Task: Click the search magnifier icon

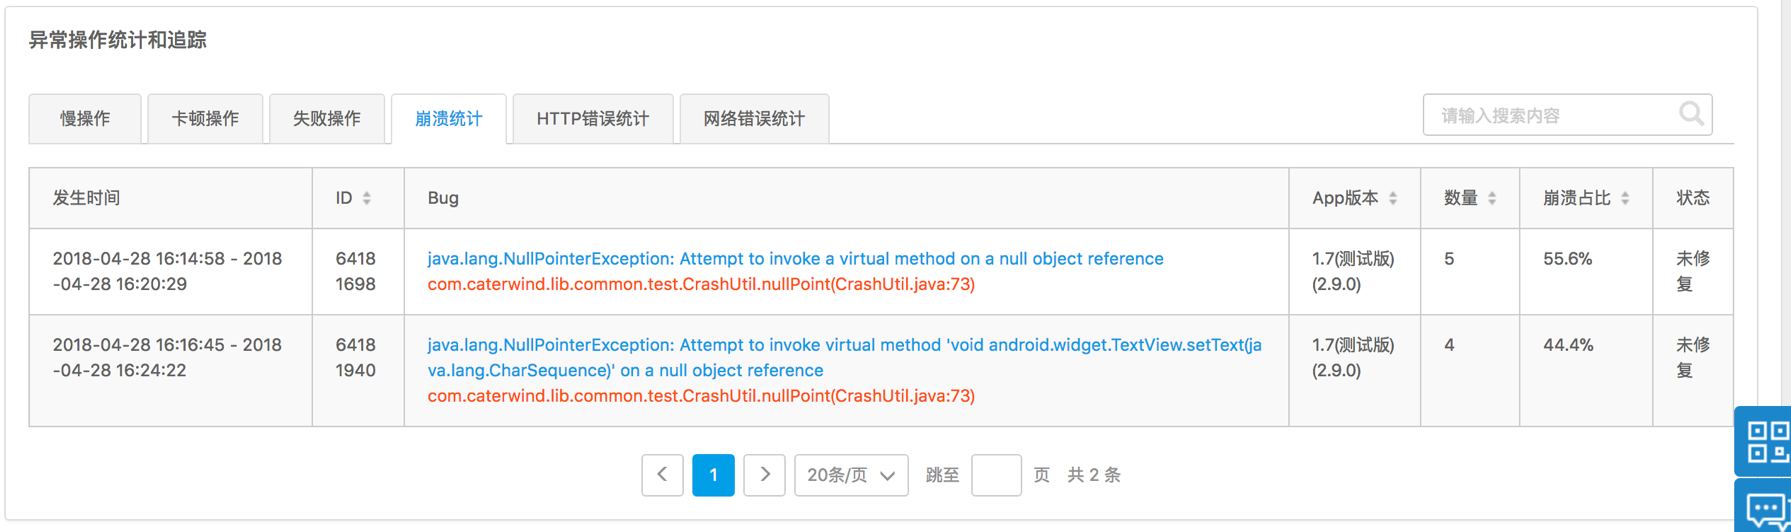Action: point(1691,115)
